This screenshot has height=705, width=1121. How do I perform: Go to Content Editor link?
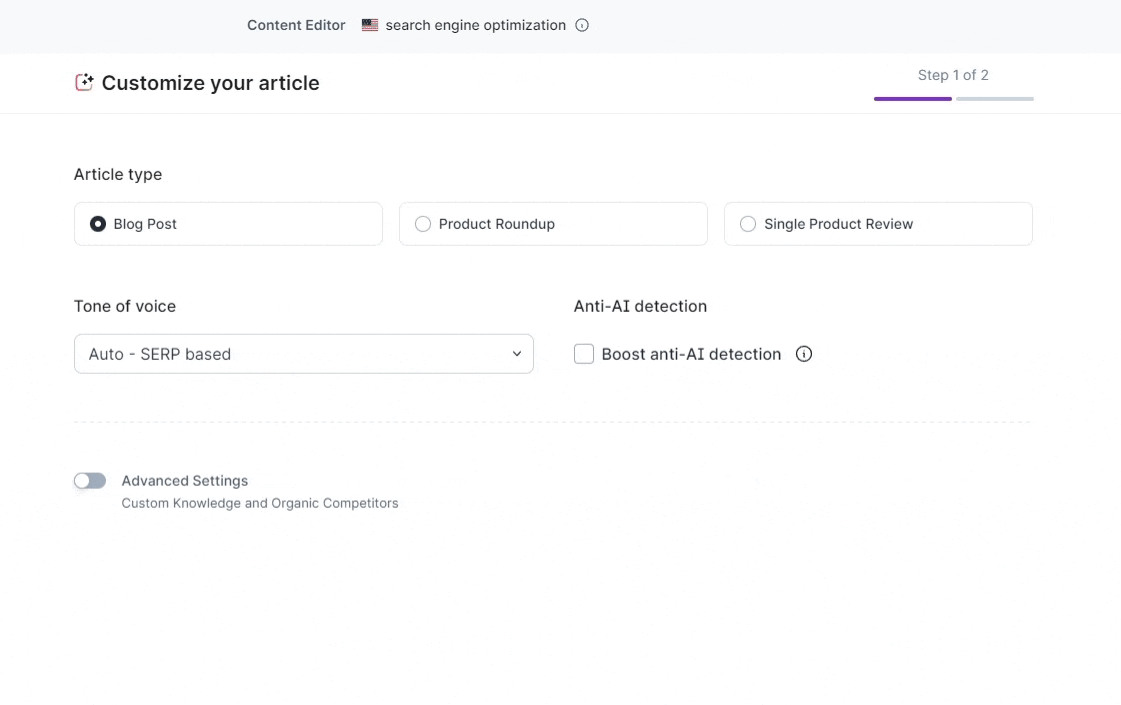pos(296,26)
